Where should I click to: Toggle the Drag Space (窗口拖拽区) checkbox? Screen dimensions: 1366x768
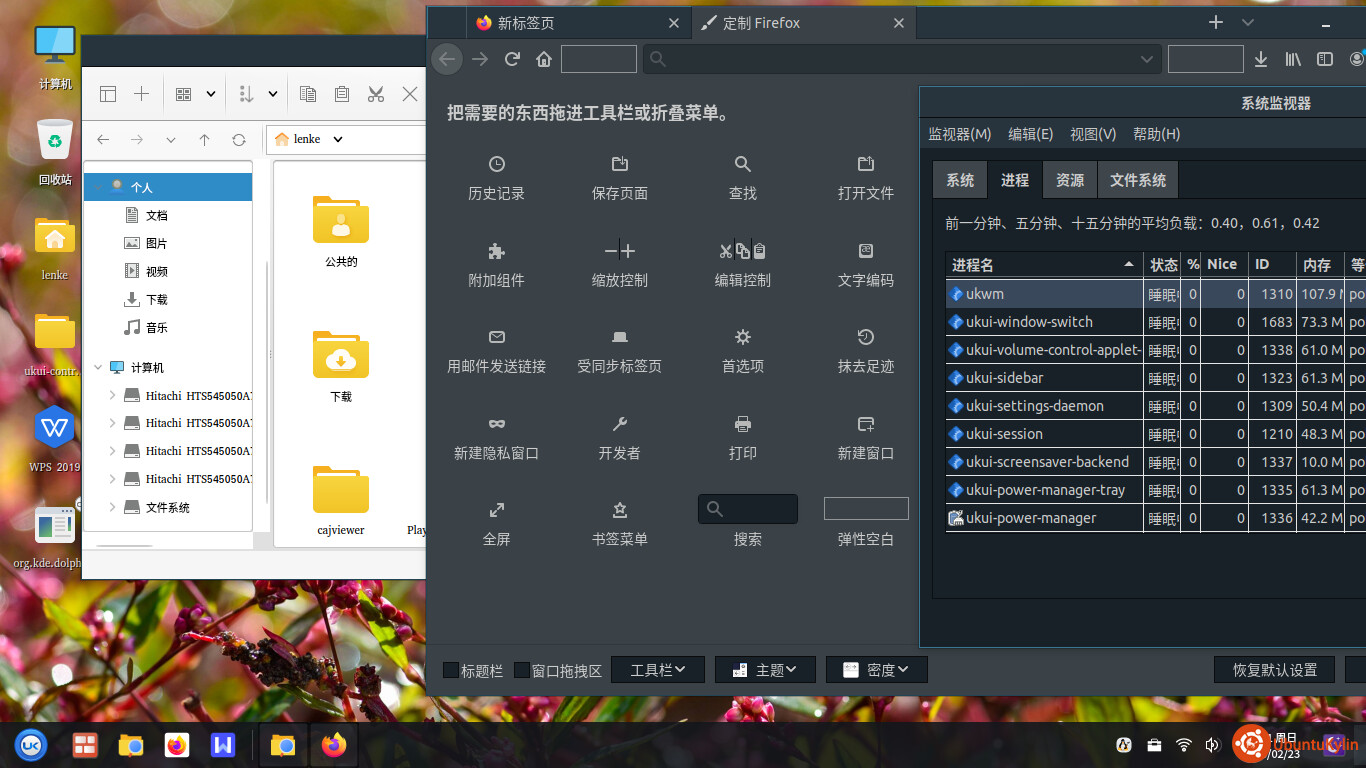pos(522,670)
